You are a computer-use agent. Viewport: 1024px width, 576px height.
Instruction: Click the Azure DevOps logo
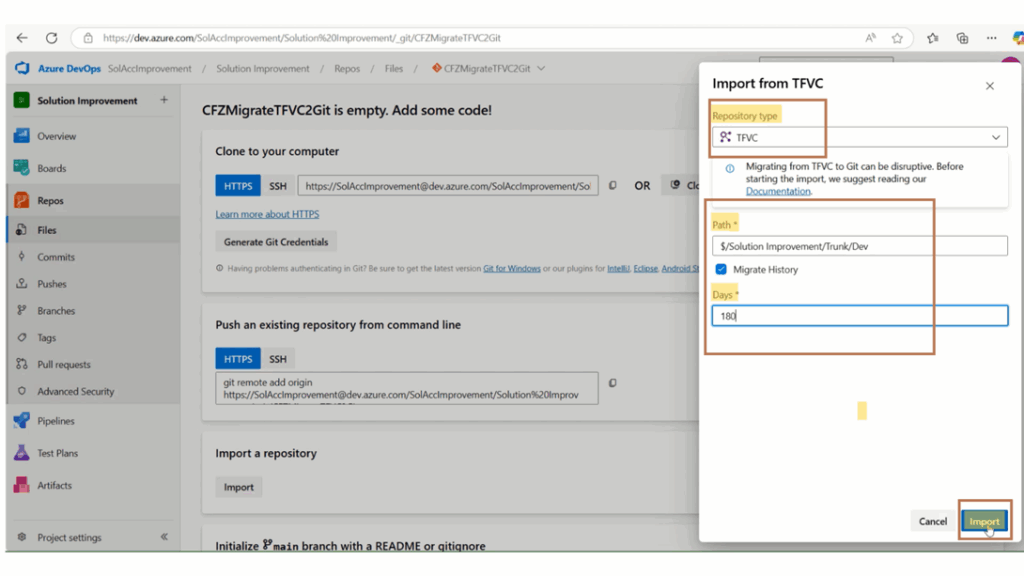pos(22,68)
